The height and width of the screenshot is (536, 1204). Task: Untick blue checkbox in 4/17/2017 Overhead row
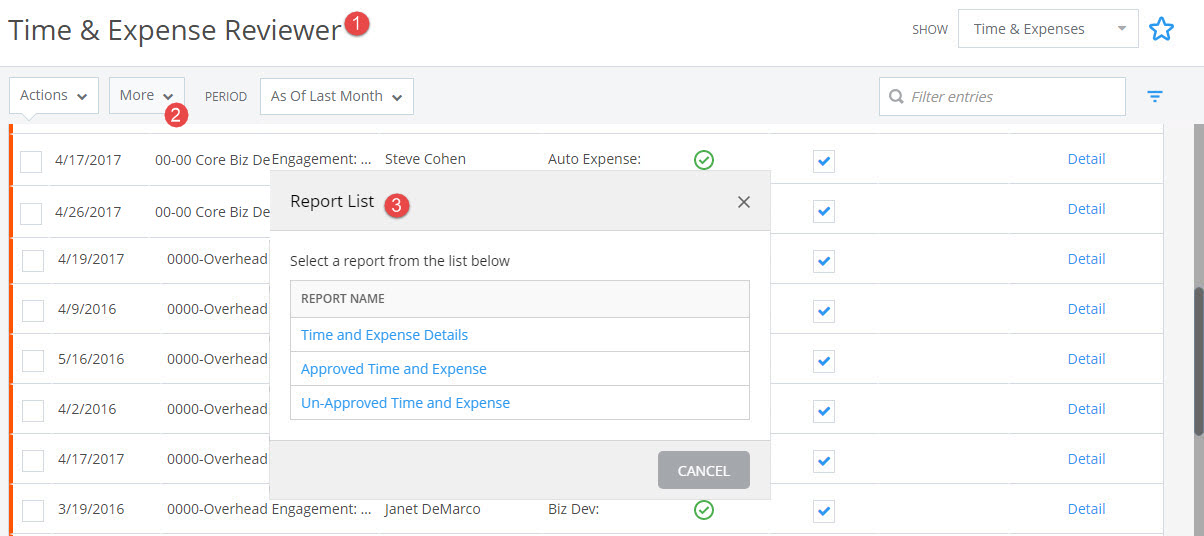(x=824, y=460)
